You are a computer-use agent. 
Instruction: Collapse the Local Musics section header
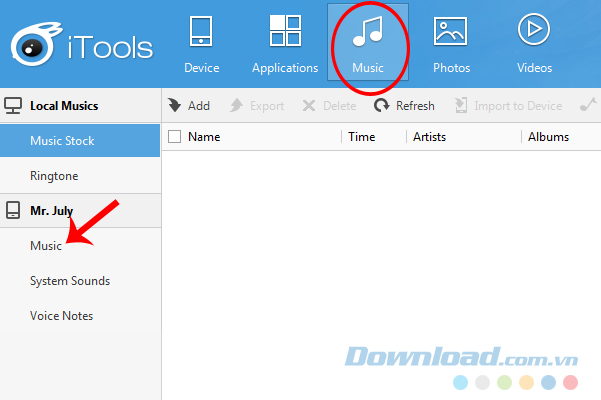80,106
